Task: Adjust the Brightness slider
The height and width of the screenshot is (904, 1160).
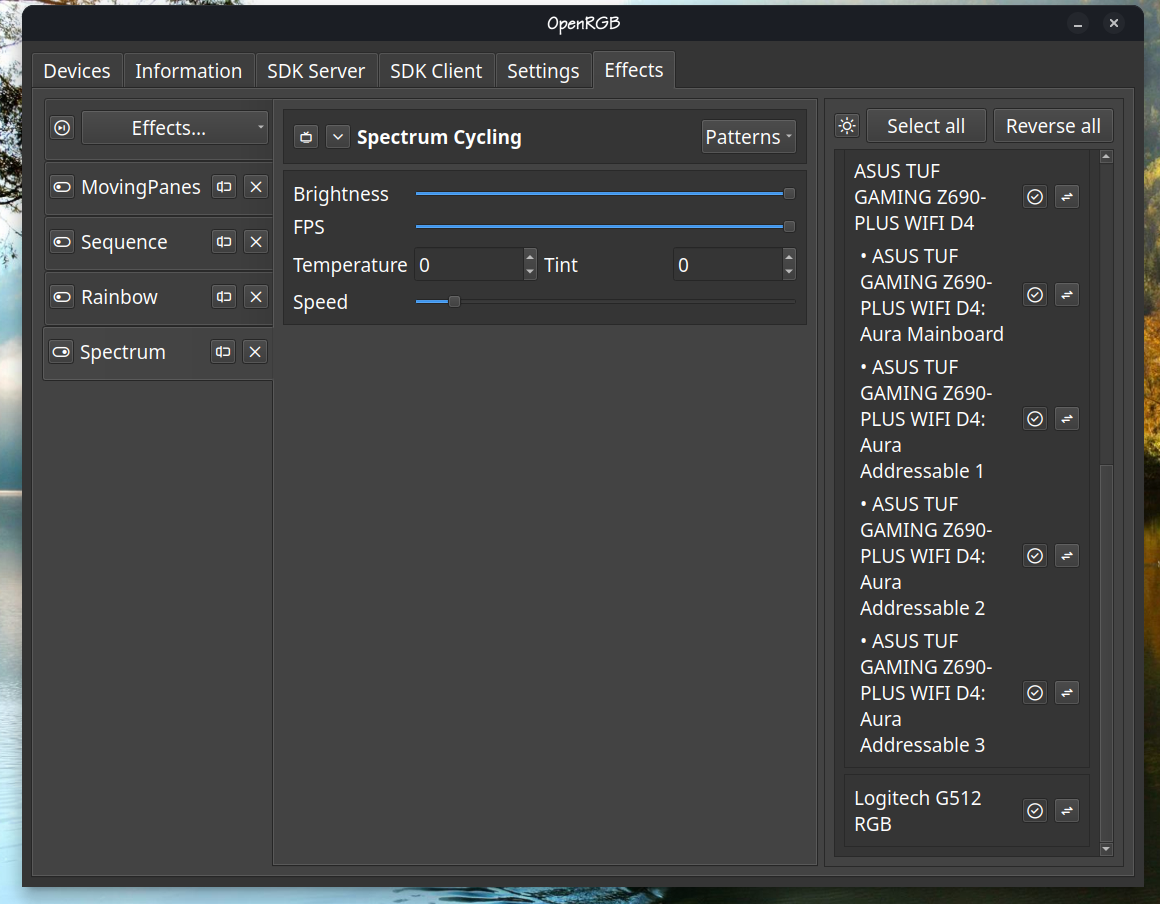Action: (x=605, y=194)
